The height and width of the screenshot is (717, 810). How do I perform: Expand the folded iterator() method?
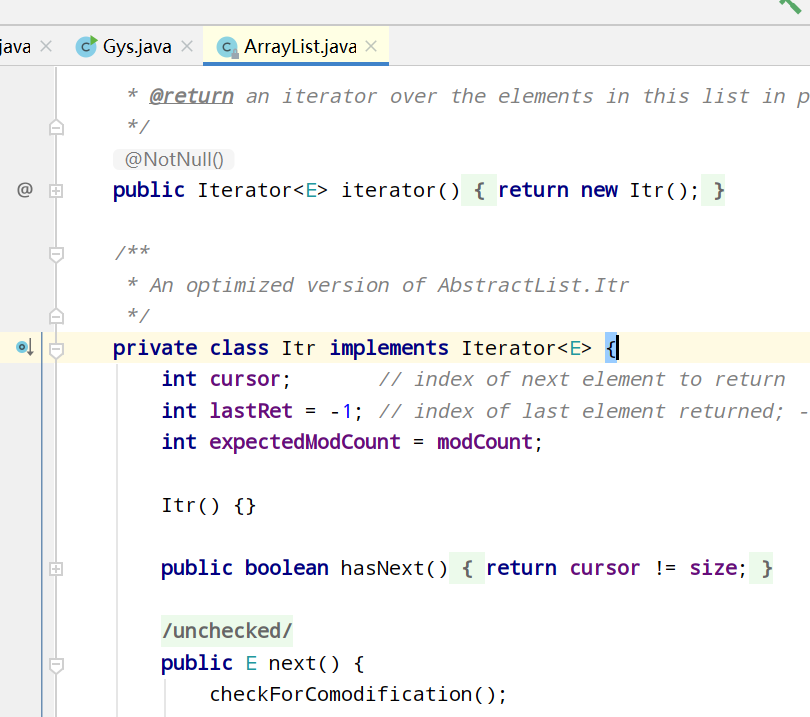coord(56,191)
